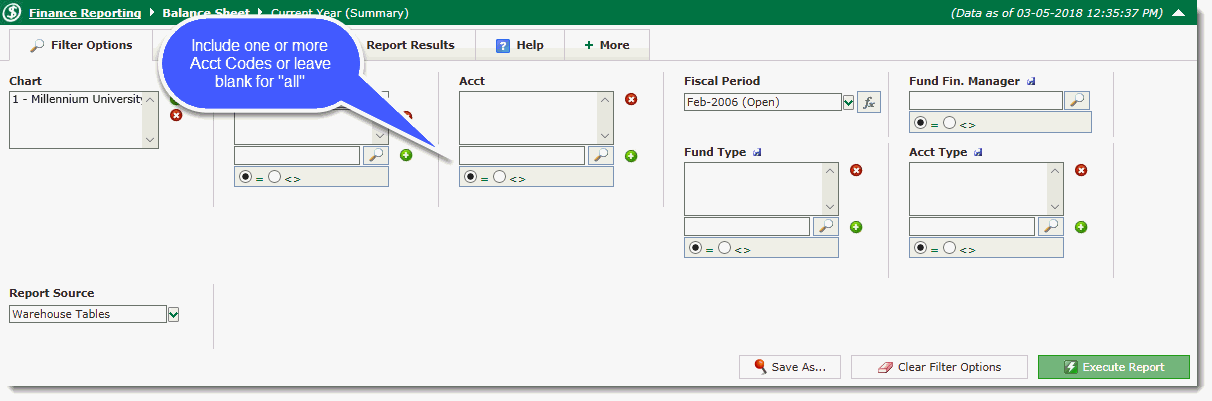
Task: Collapse the report panel with header arrow
Action: click(x=1179, y=13)
